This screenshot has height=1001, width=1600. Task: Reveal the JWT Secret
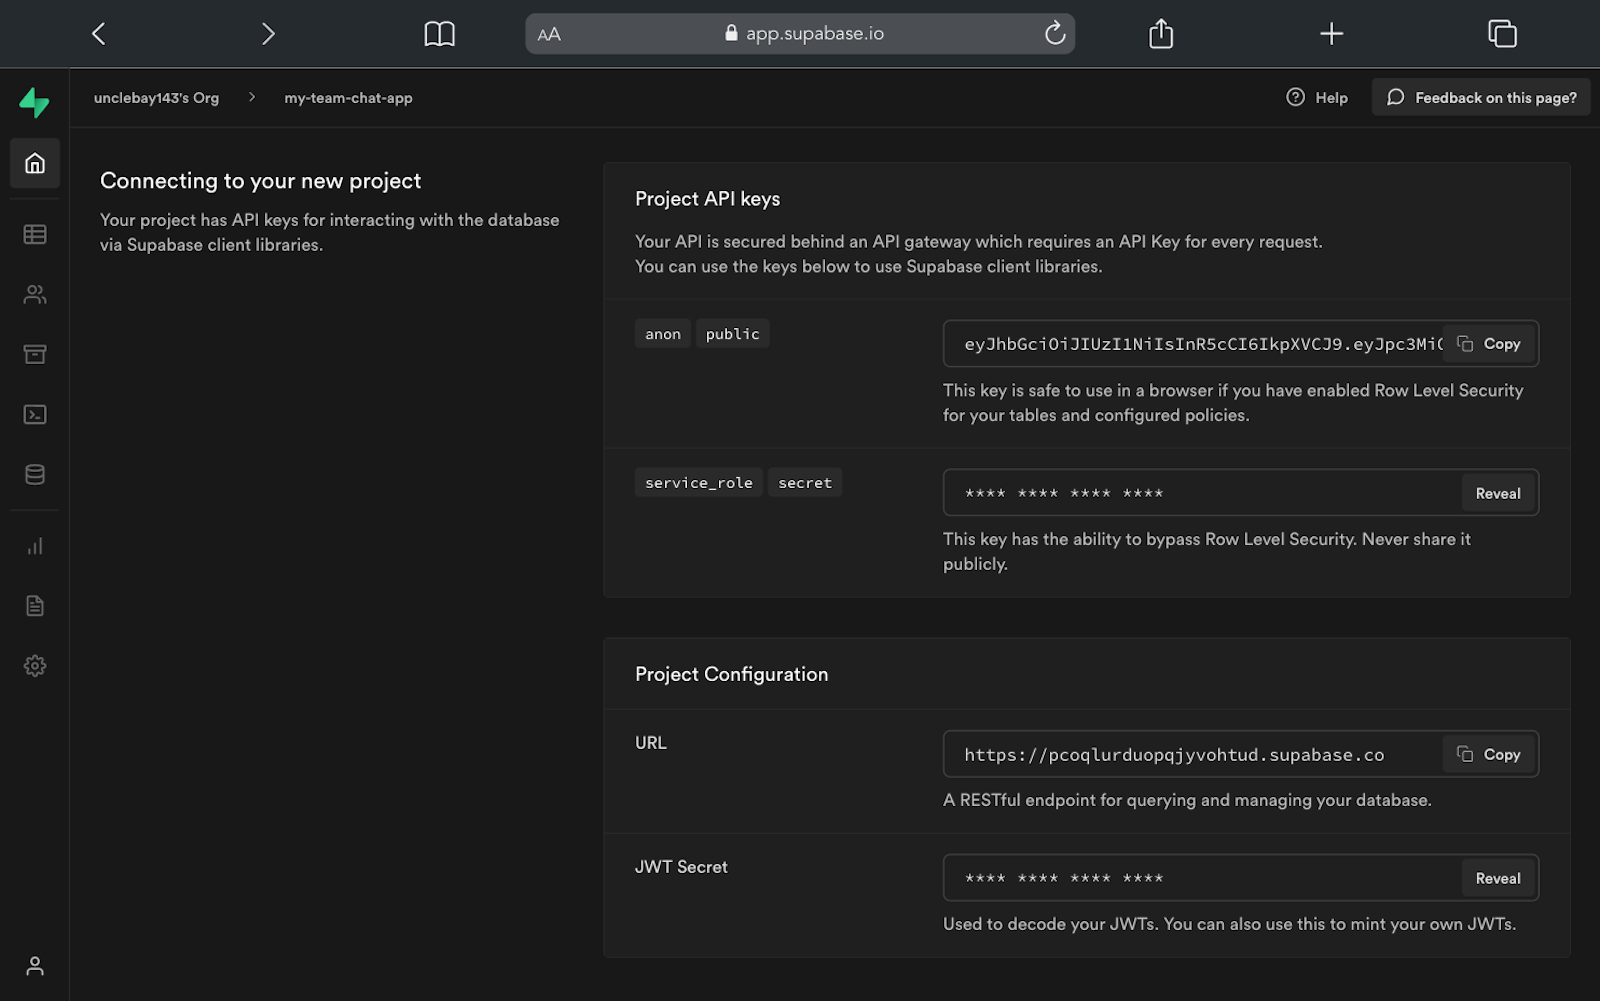click(1497, 877)
